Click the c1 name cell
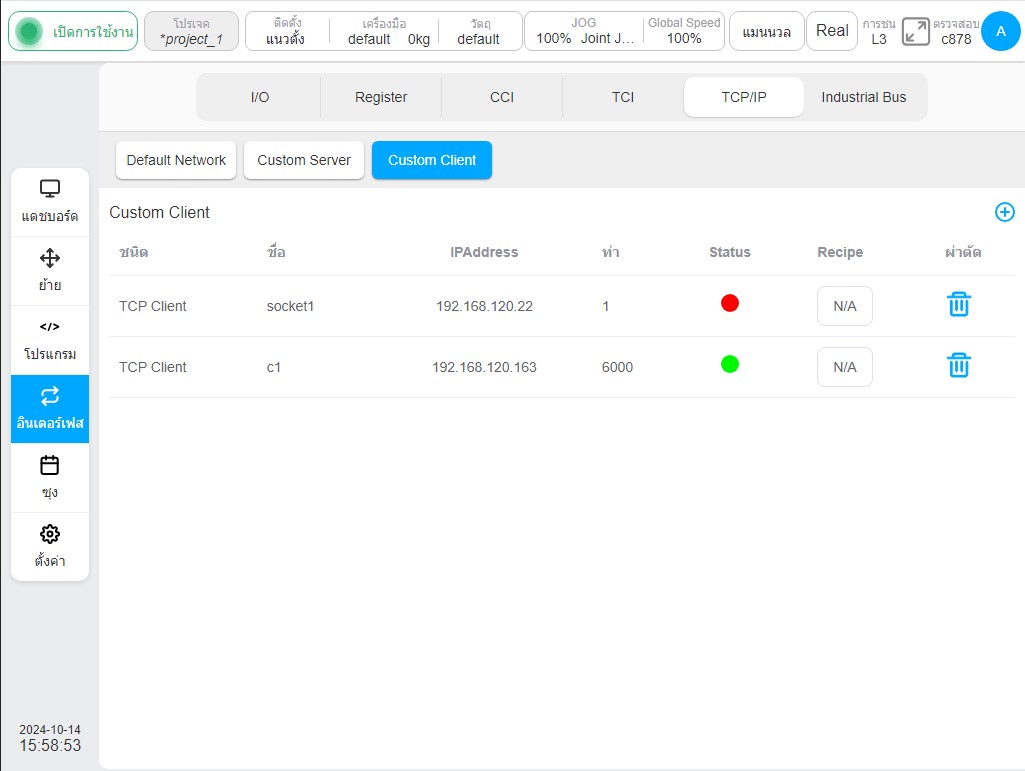 coord(274,367)
